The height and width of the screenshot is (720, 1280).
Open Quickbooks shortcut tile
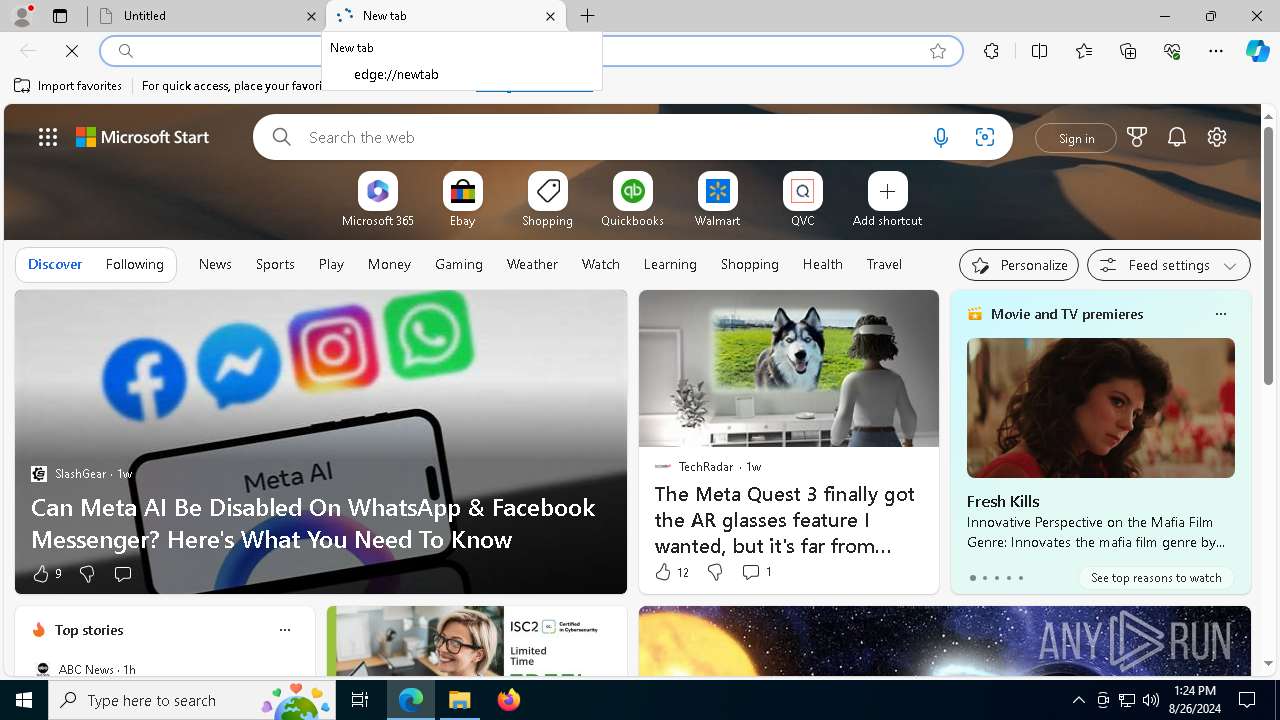click(633, 200)
